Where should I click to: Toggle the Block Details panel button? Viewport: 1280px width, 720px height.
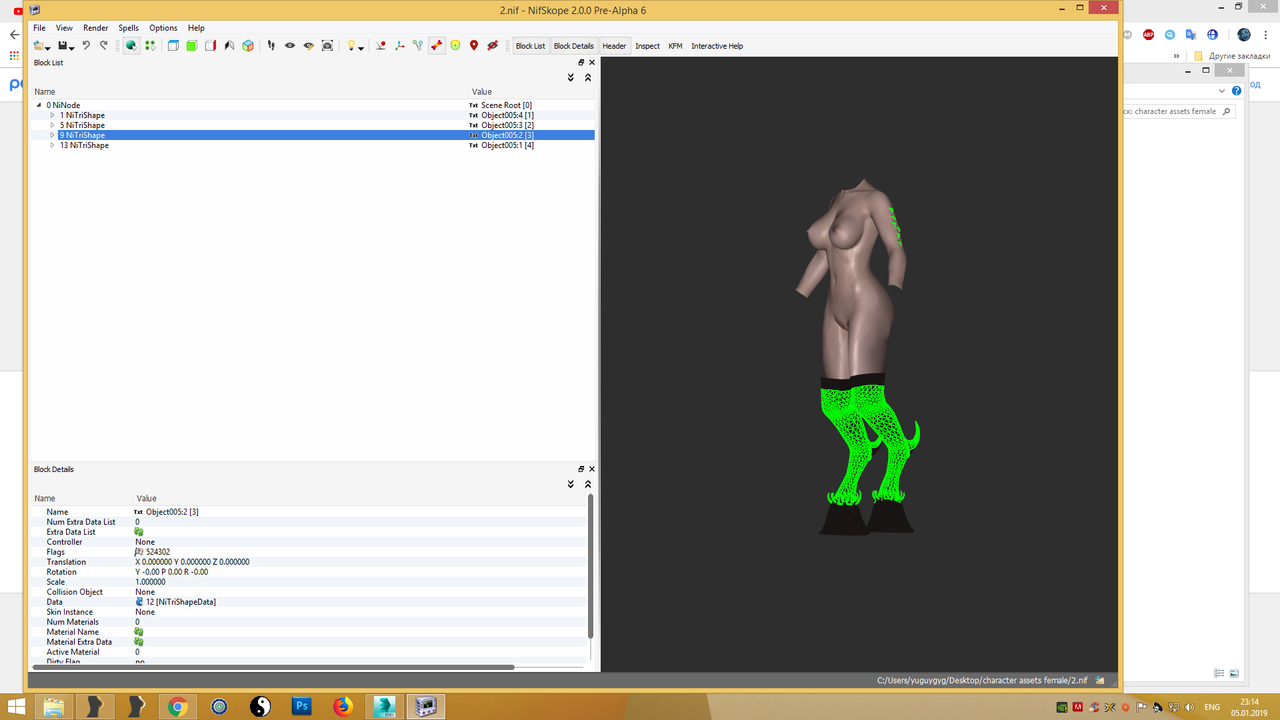(574, 46)
